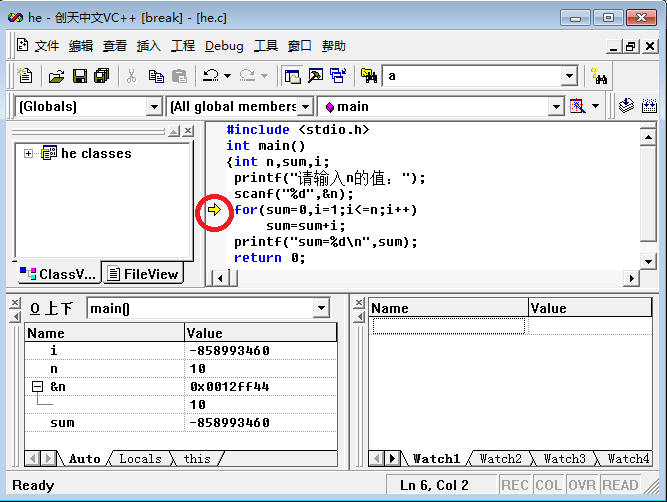
Task: Open the WizardBar actions dropdown arrow
Action: 596,106
